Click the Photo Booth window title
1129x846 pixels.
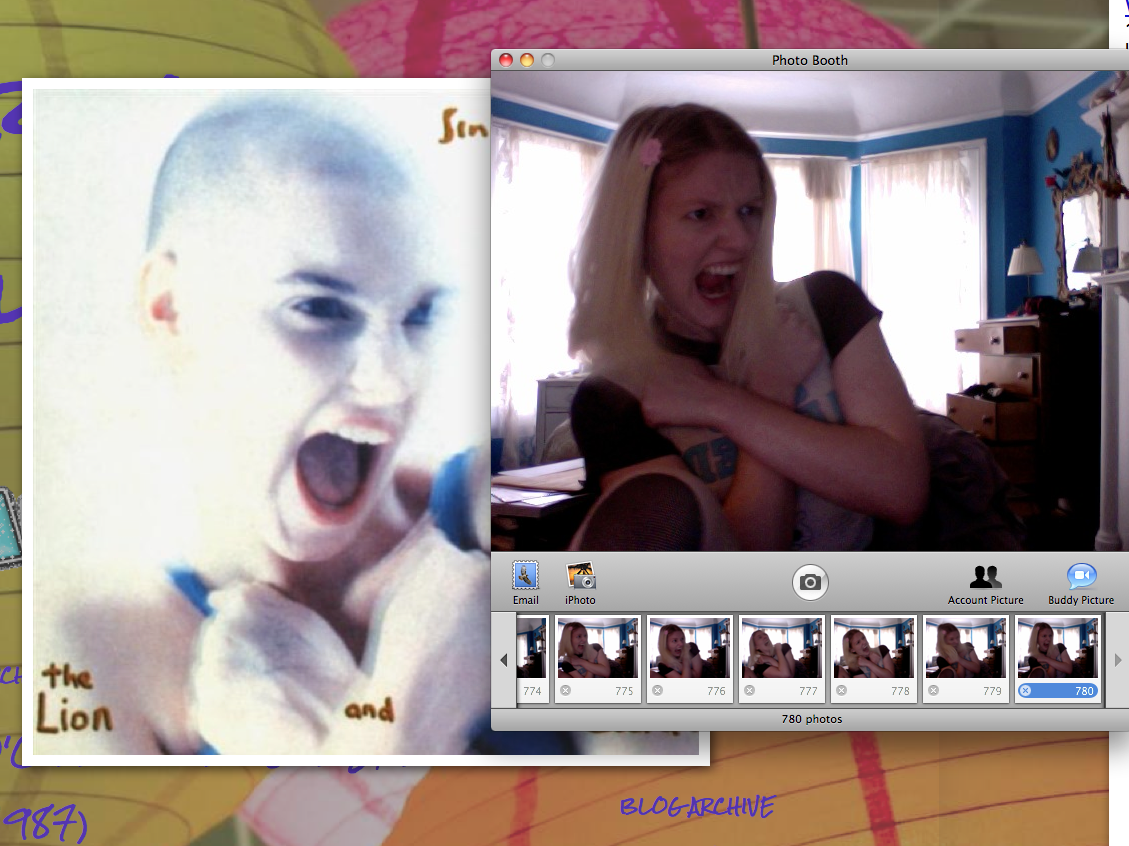pyautogui.click(x=809, y=60)
